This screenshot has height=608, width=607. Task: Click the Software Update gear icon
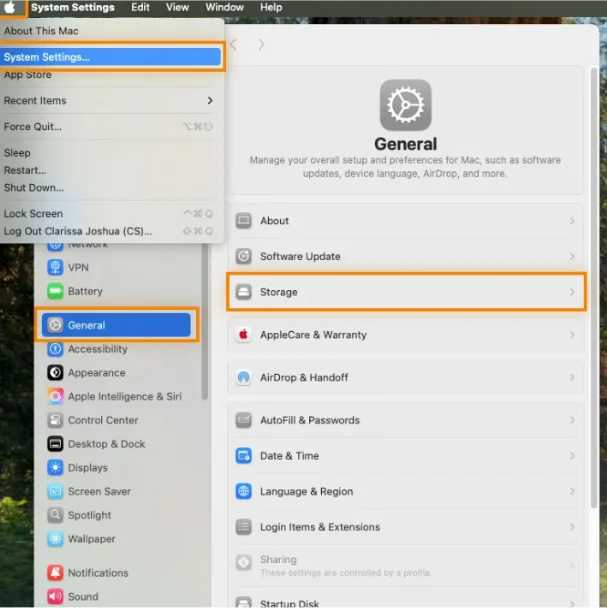244,256
